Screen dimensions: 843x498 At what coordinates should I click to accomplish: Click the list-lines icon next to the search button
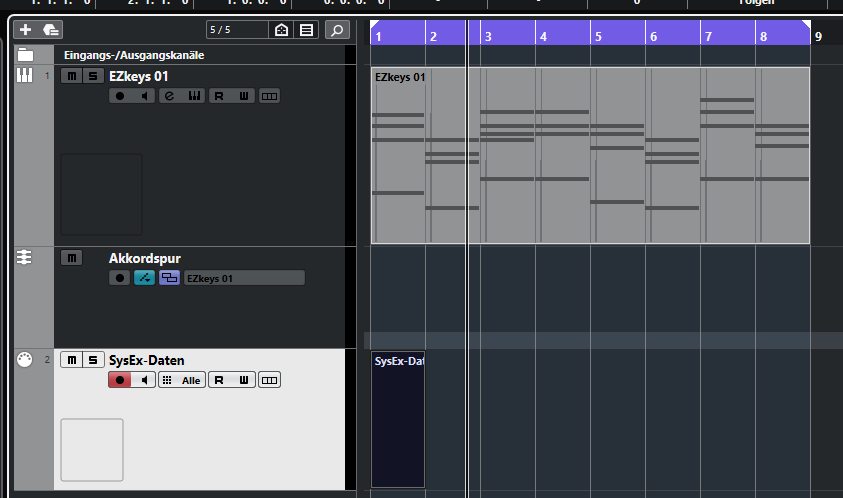point(306,30)
